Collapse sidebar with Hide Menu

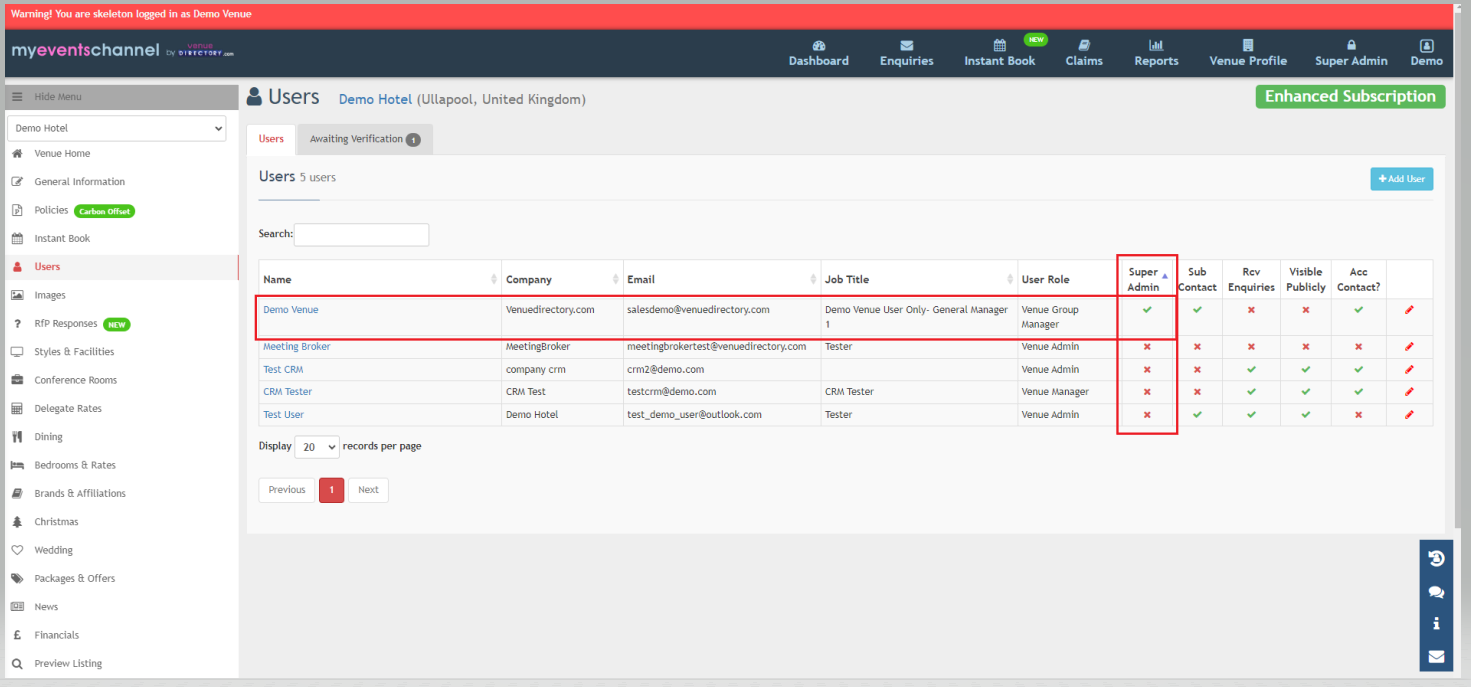[x=122, y=97]
